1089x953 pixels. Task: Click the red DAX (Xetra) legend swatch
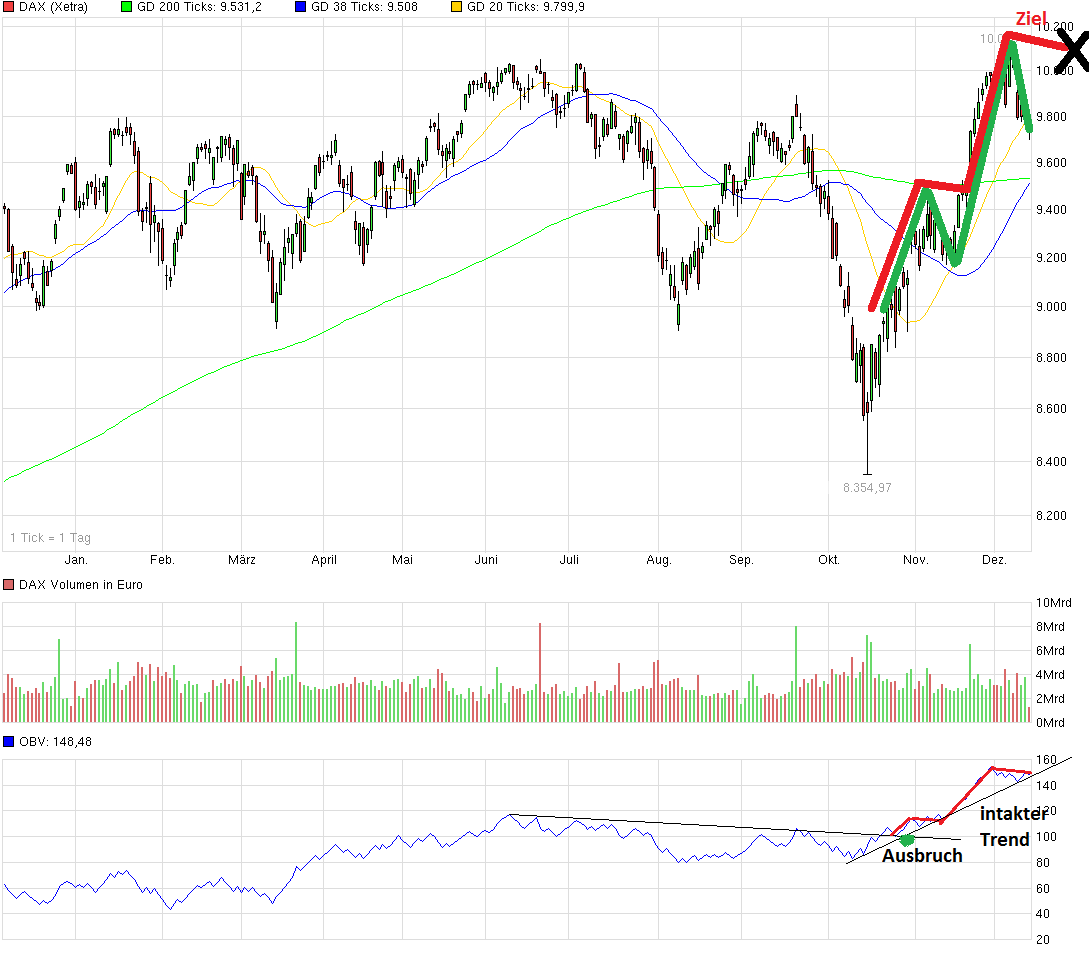tap(9, 7)
